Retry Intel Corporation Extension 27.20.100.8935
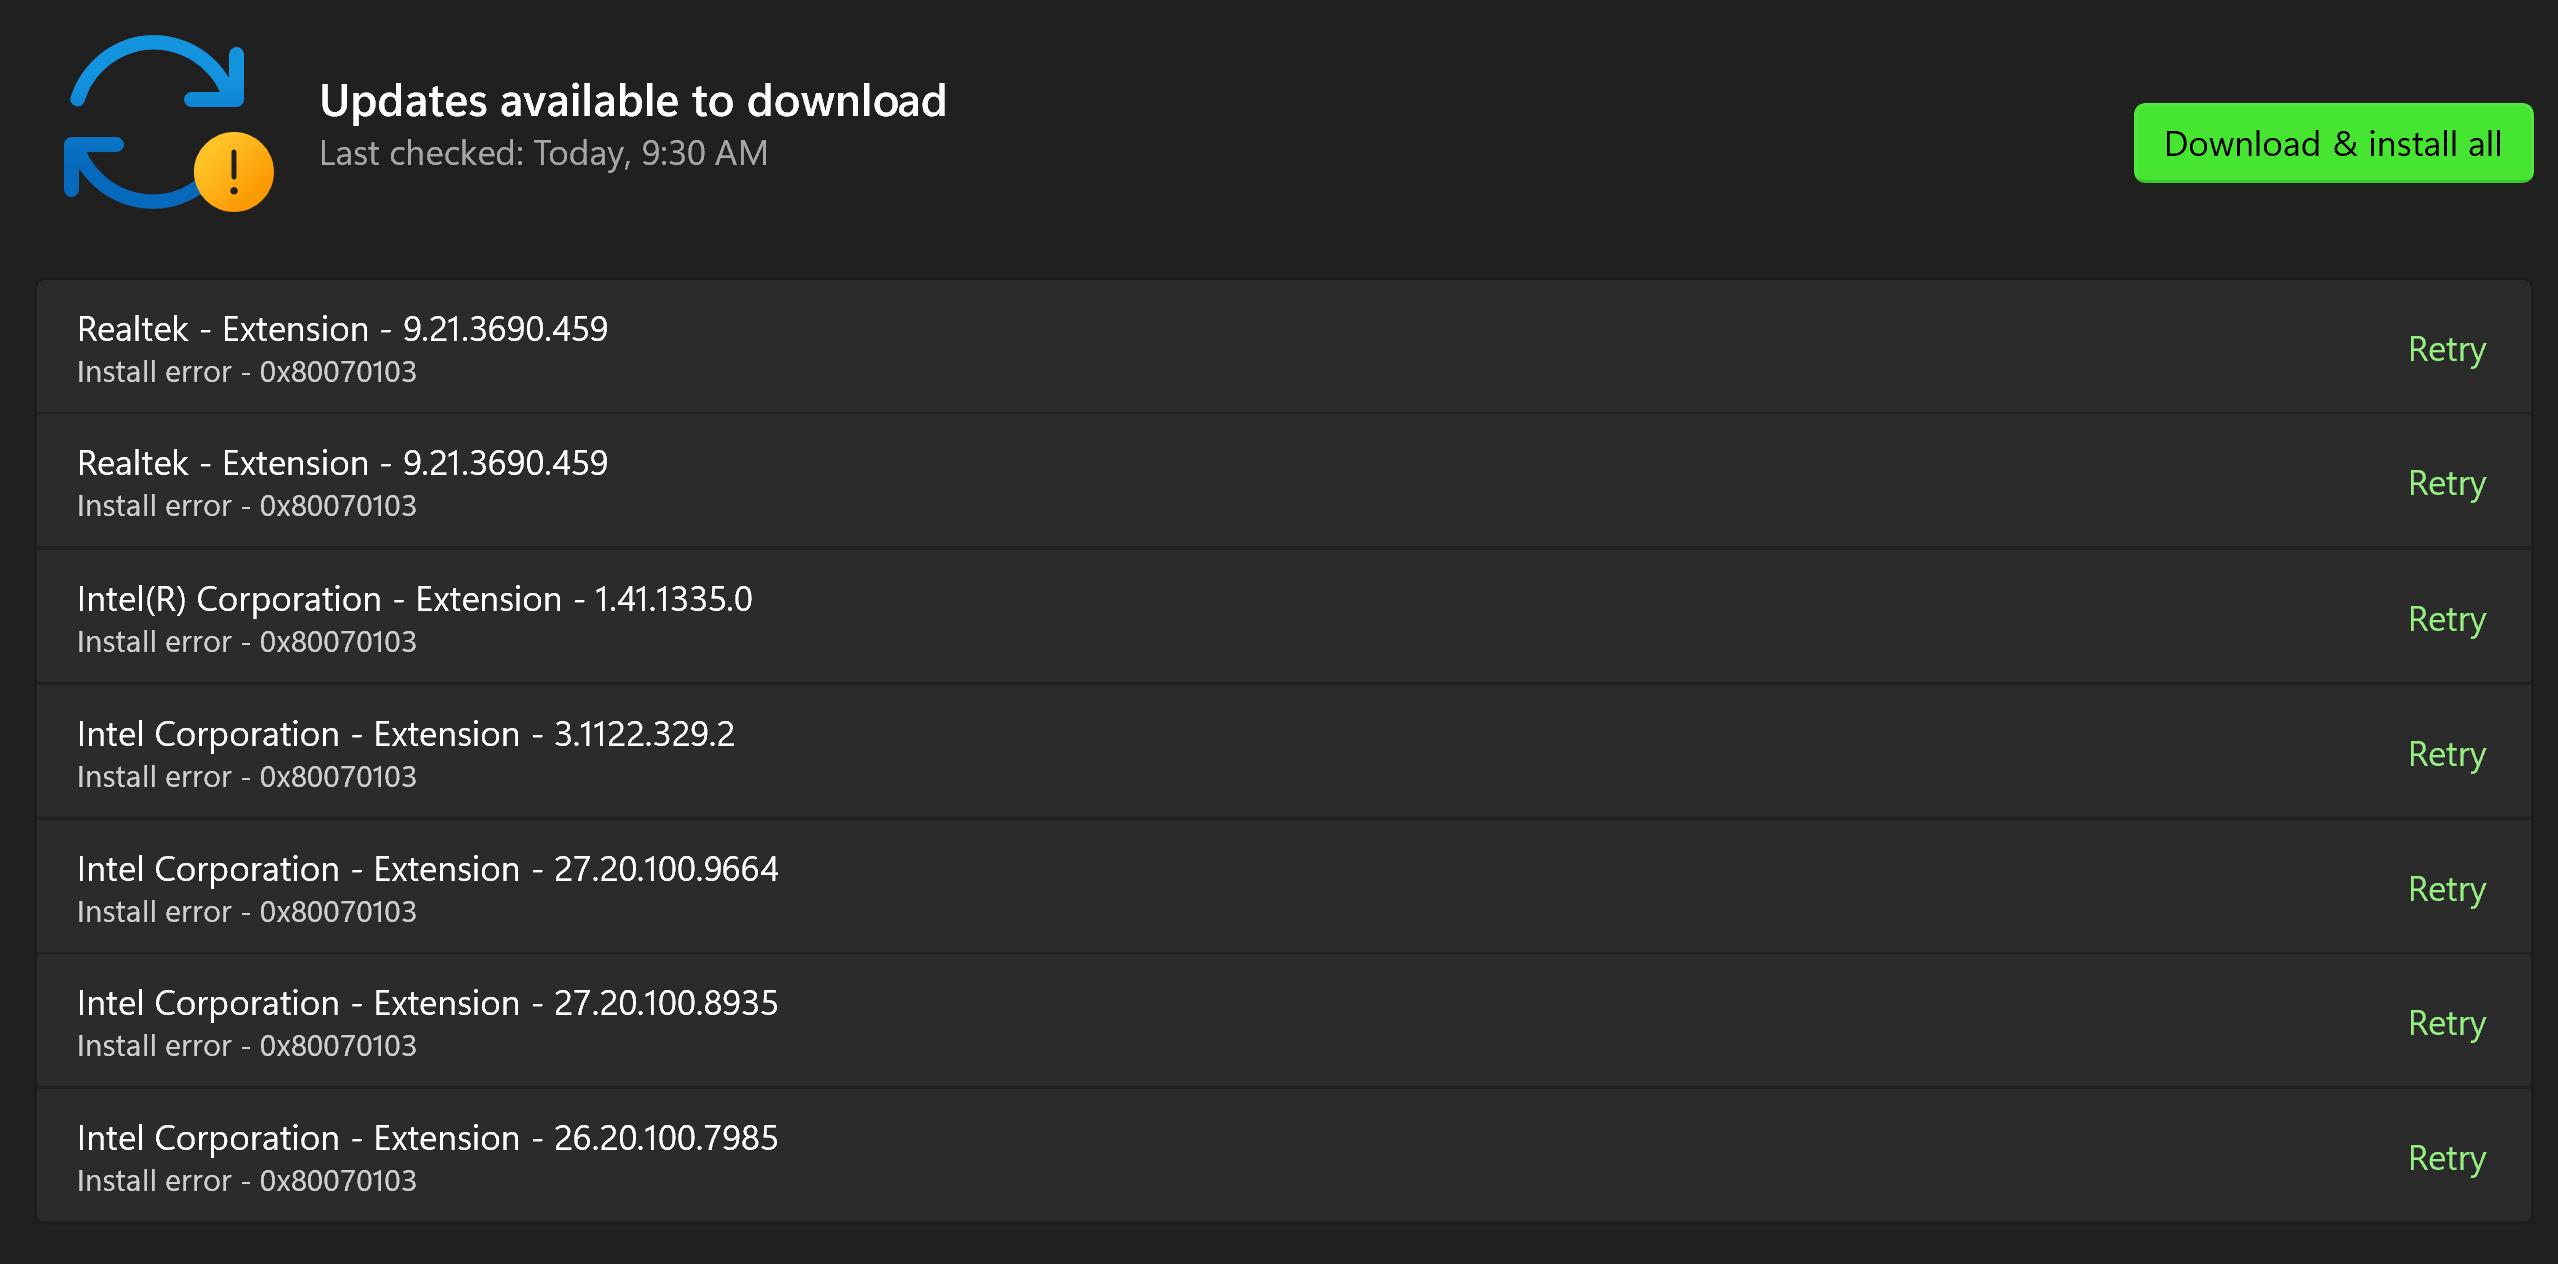2558x1264 pixels. (2446, 1023)
